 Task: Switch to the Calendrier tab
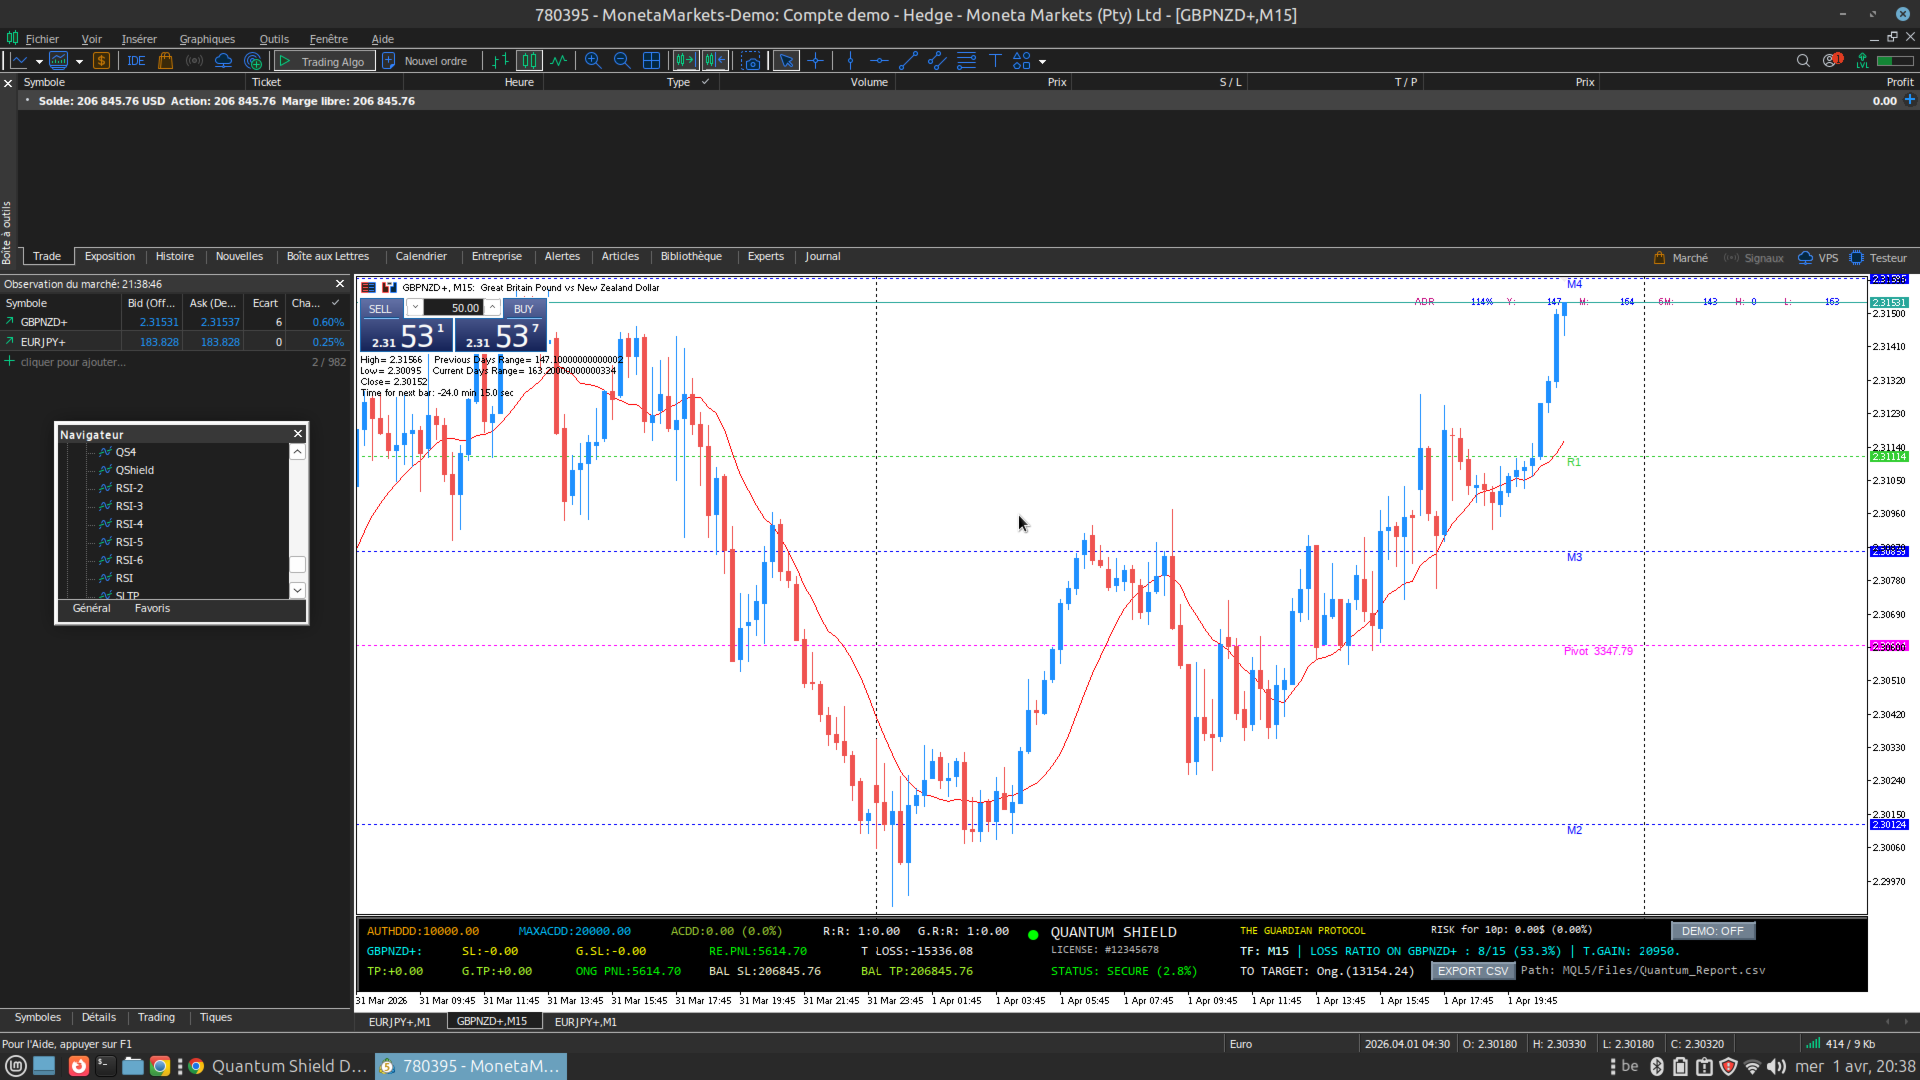[x=420, y=257]
